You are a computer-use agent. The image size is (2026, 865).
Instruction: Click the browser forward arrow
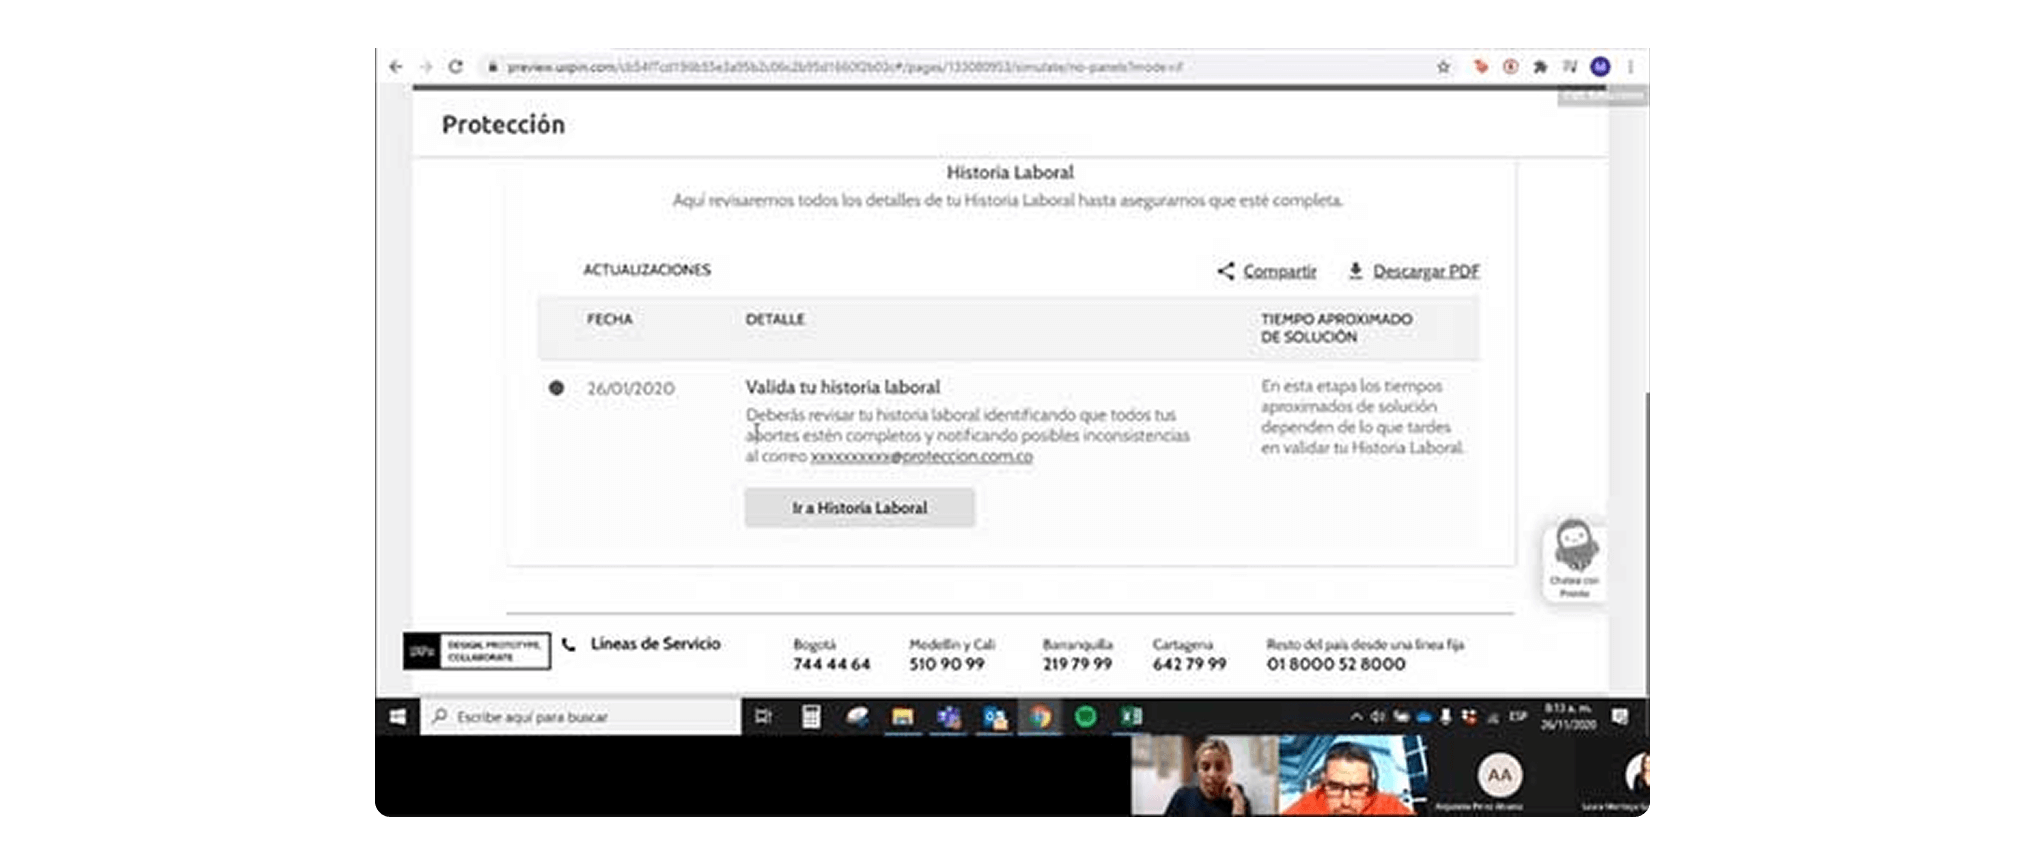pos(426,67)
